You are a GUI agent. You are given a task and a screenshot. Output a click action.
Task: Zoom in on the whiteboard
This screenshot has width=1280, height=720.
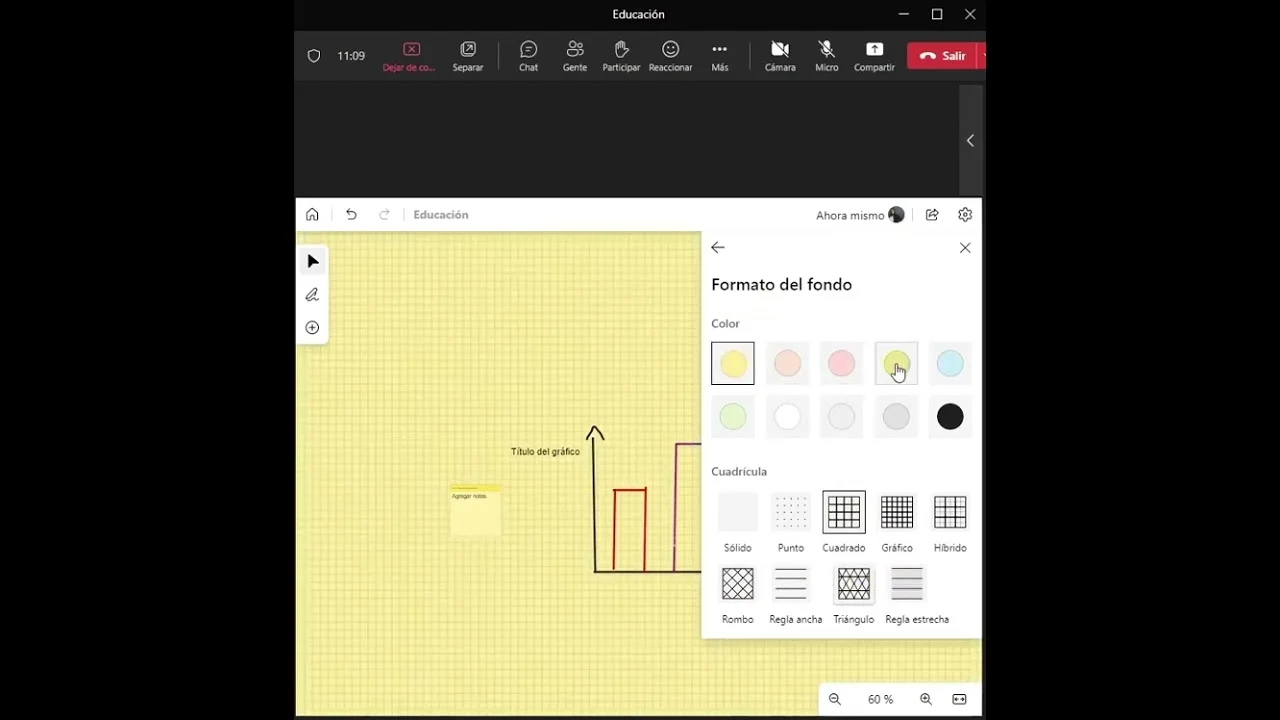pyautogui.click(x=926, y=700)
